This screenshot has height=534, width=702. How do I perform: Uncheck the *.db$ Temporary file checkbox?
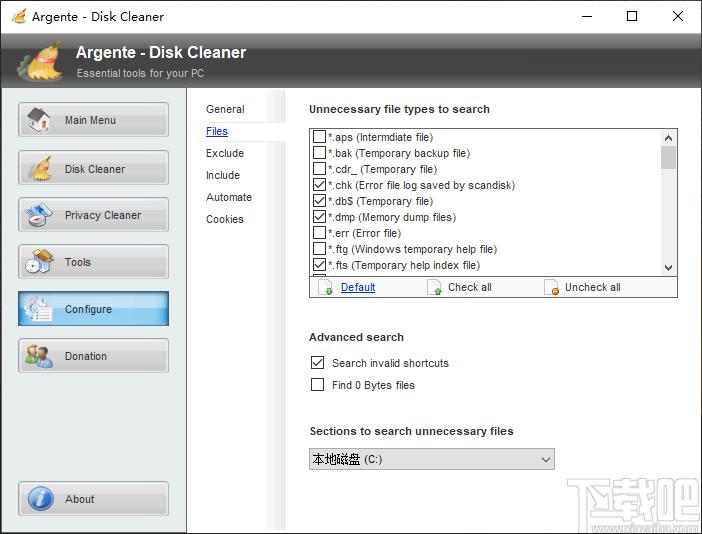click(319, 201)
